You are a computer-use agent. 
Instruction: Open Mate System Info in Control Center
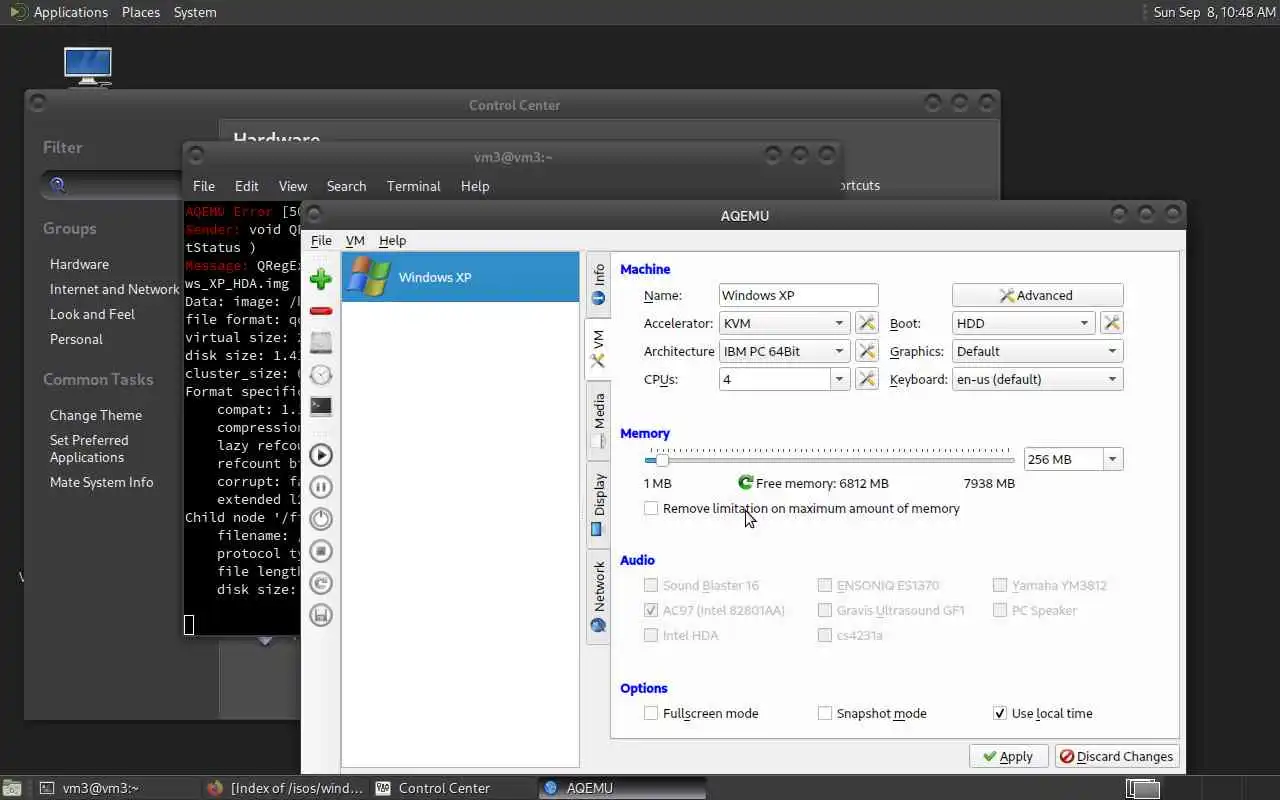pos(102,482)
